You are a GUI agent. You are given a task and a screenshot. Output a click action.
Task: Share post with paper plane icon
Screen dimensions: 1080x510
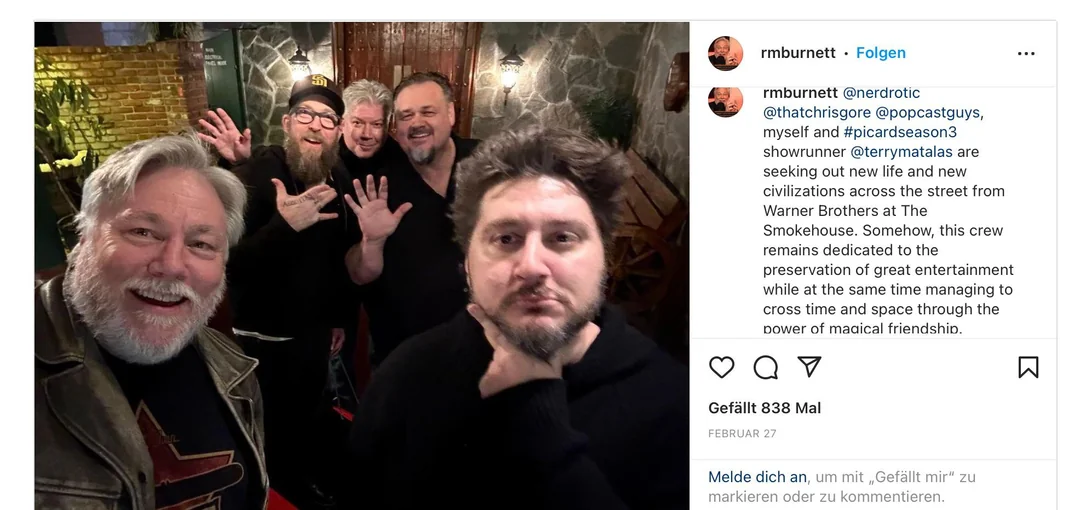tap(809, 367)
